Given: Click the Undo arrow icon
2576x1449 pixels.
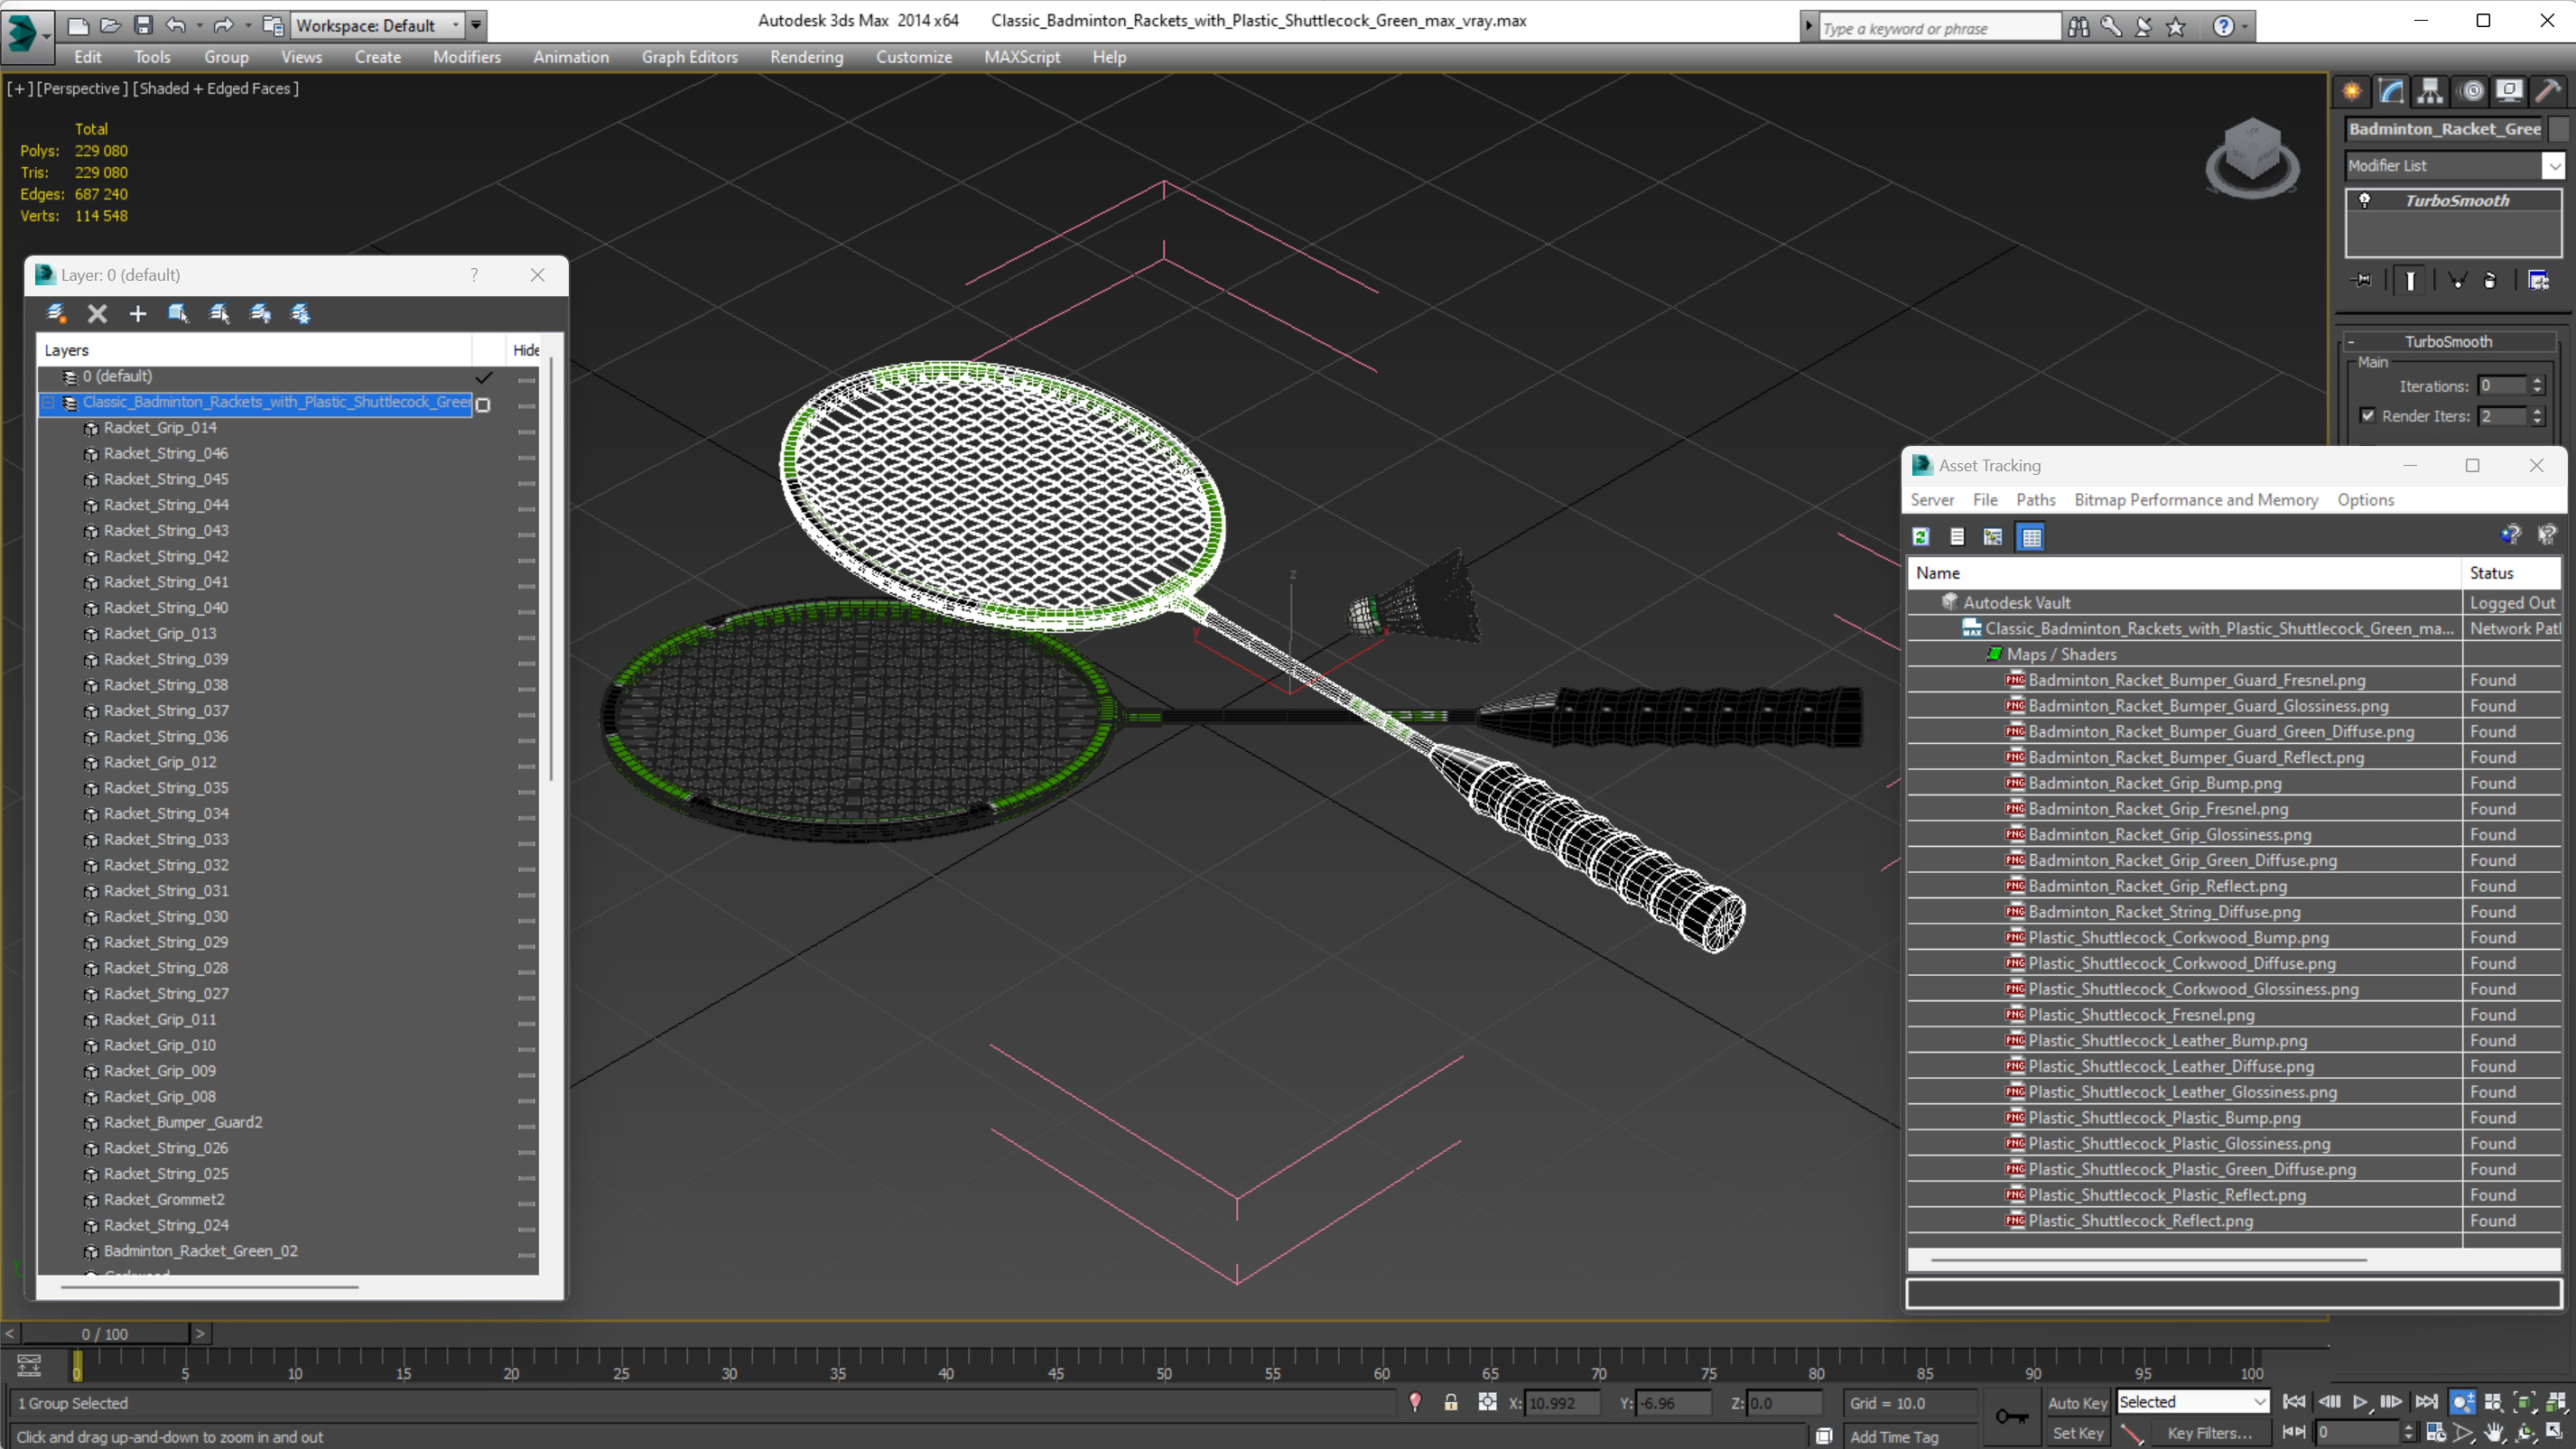Looking at the screenshot, I should tap(176, 25).
